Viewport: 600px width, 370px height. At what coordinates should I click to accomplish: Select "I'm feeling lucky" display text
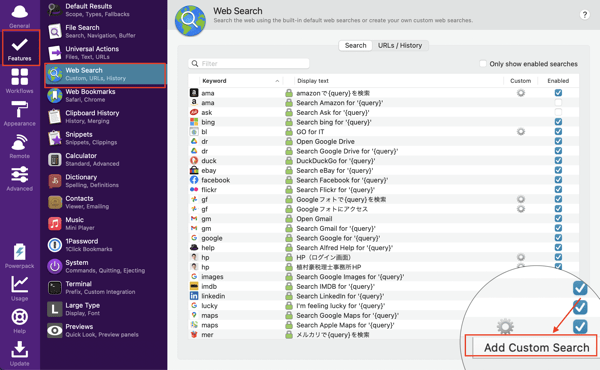point(341,306)
